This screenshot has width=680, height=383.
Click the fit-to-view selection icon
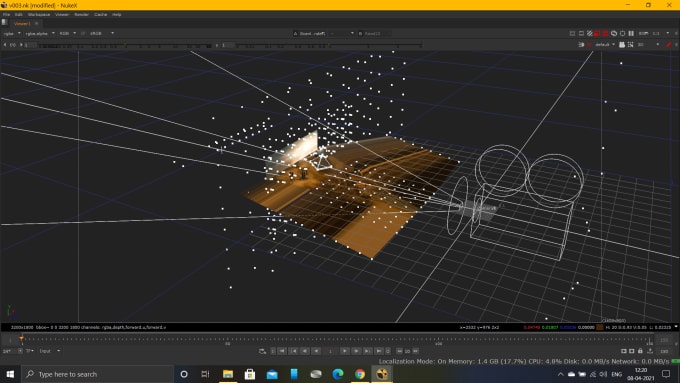(631, 45)
